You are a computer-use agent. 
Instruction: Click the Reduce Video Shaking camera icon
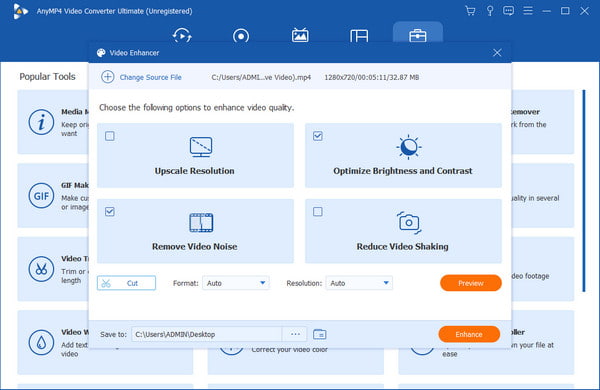(x=409, y=222)
